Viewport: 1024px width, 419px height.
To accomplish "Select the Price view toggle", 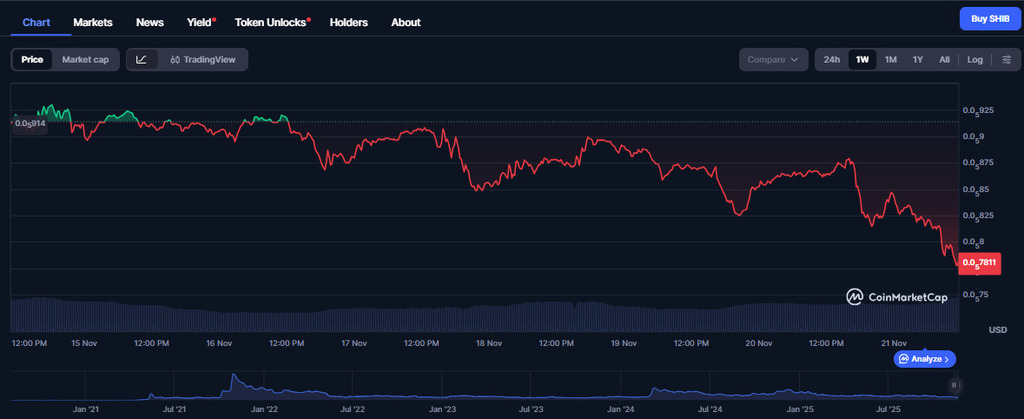I will [x=32, y=60].
